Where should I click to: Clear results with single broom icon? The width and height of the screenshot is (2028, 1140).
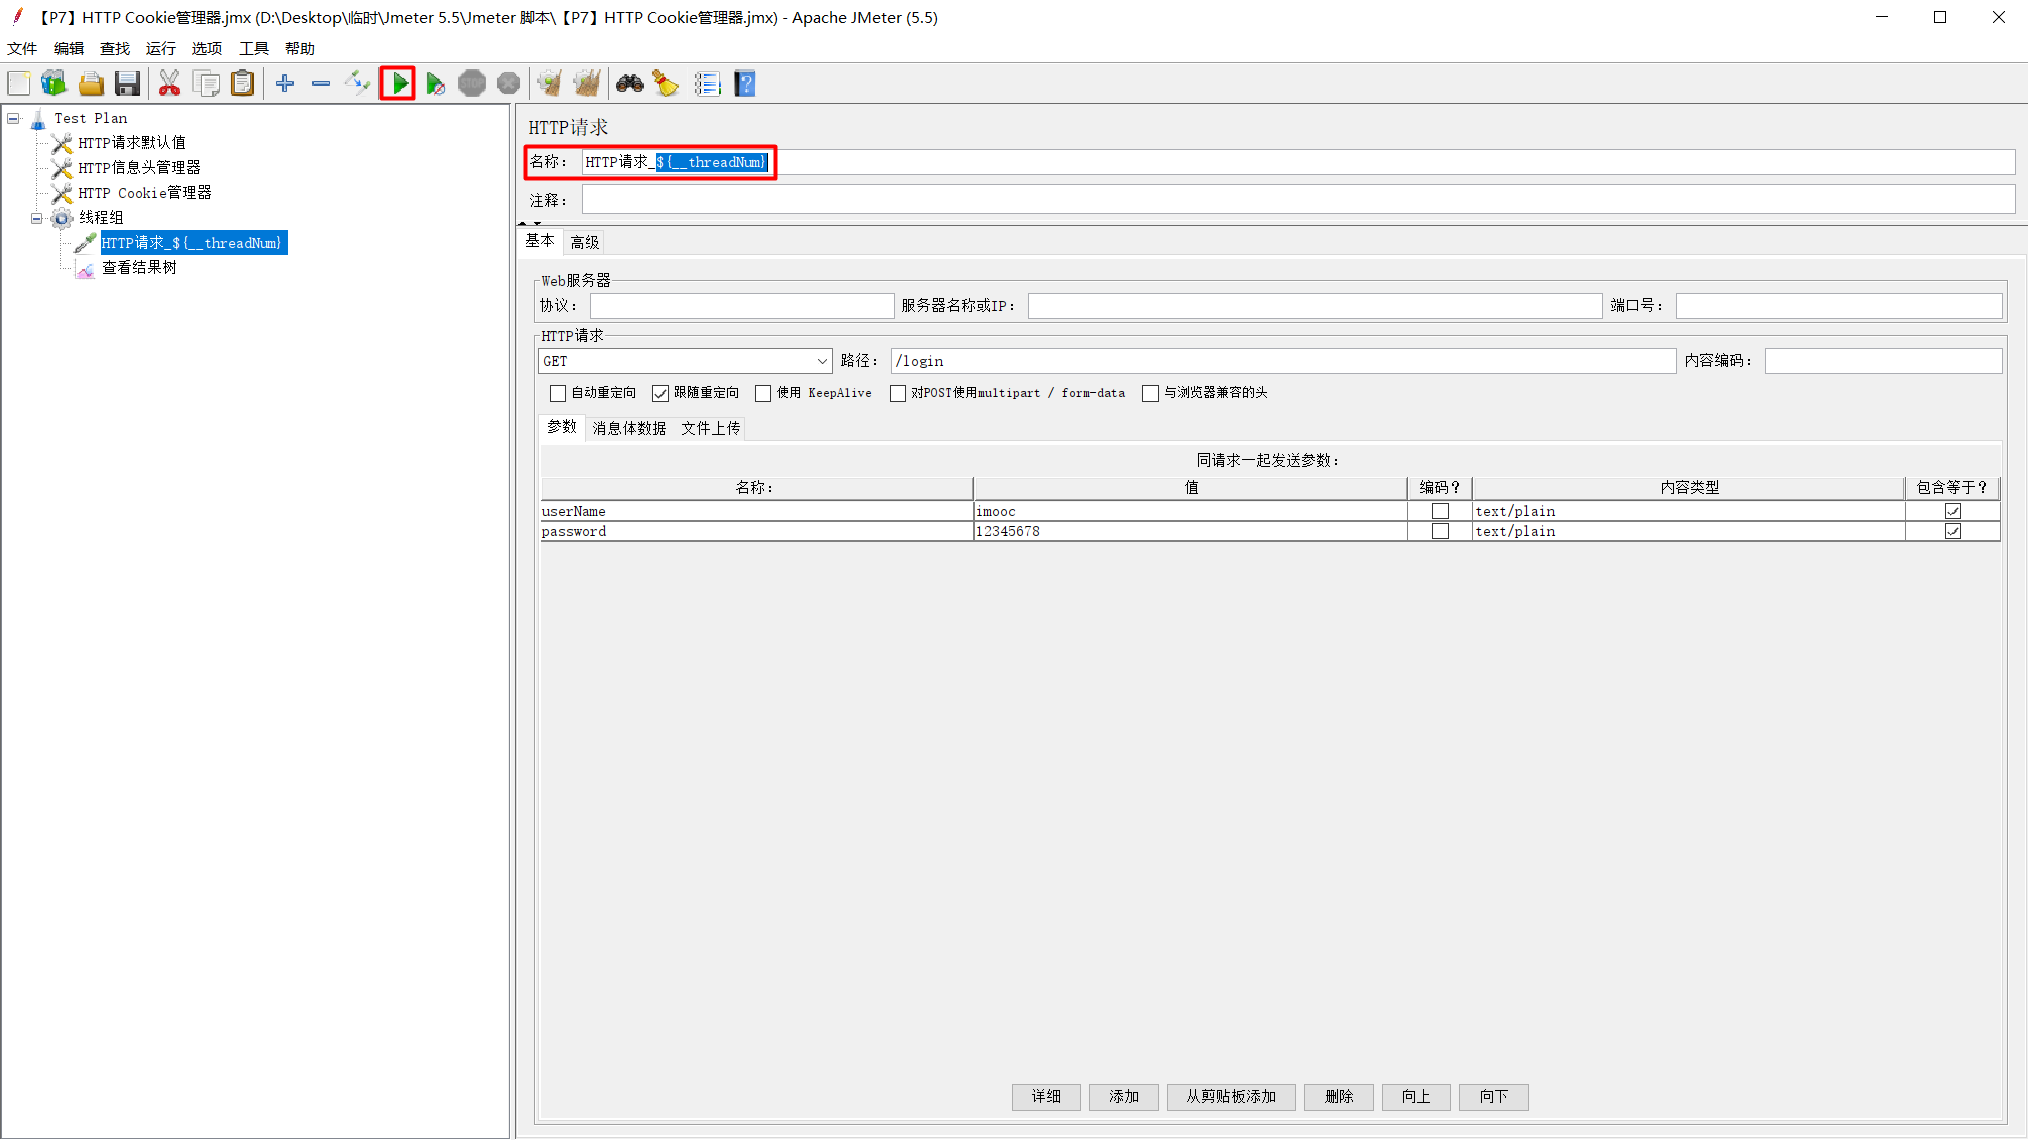[x=549, y=84]
